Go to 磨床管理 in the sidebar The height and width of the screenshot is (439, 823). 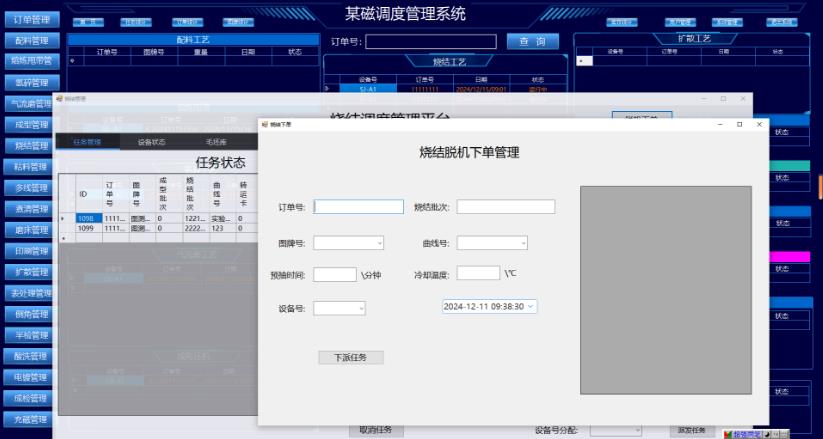pyautogui.click(x=30, y=230)
